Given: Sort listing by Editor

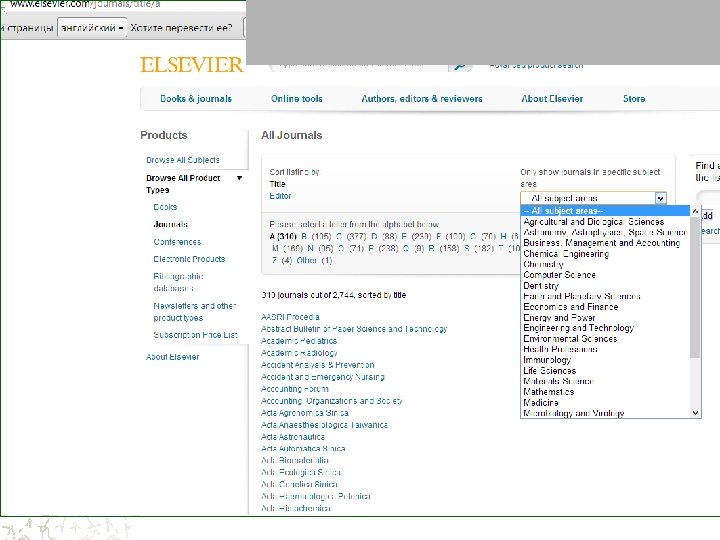Looking at the screenshot, I should point(280,196).
